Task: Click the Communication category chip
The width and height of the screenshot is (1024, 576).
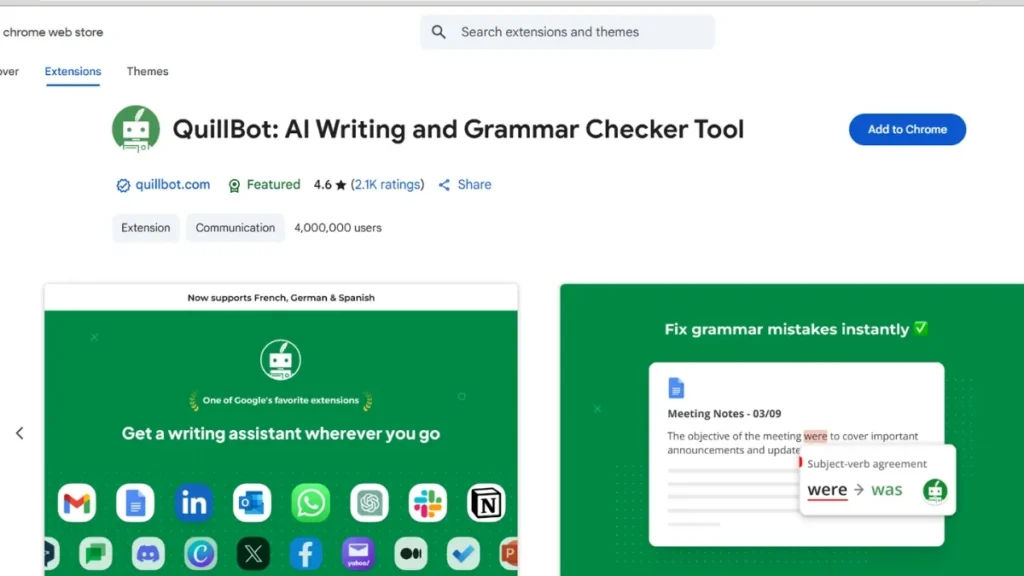Action: pyautogui.click(x=235, y=228)
